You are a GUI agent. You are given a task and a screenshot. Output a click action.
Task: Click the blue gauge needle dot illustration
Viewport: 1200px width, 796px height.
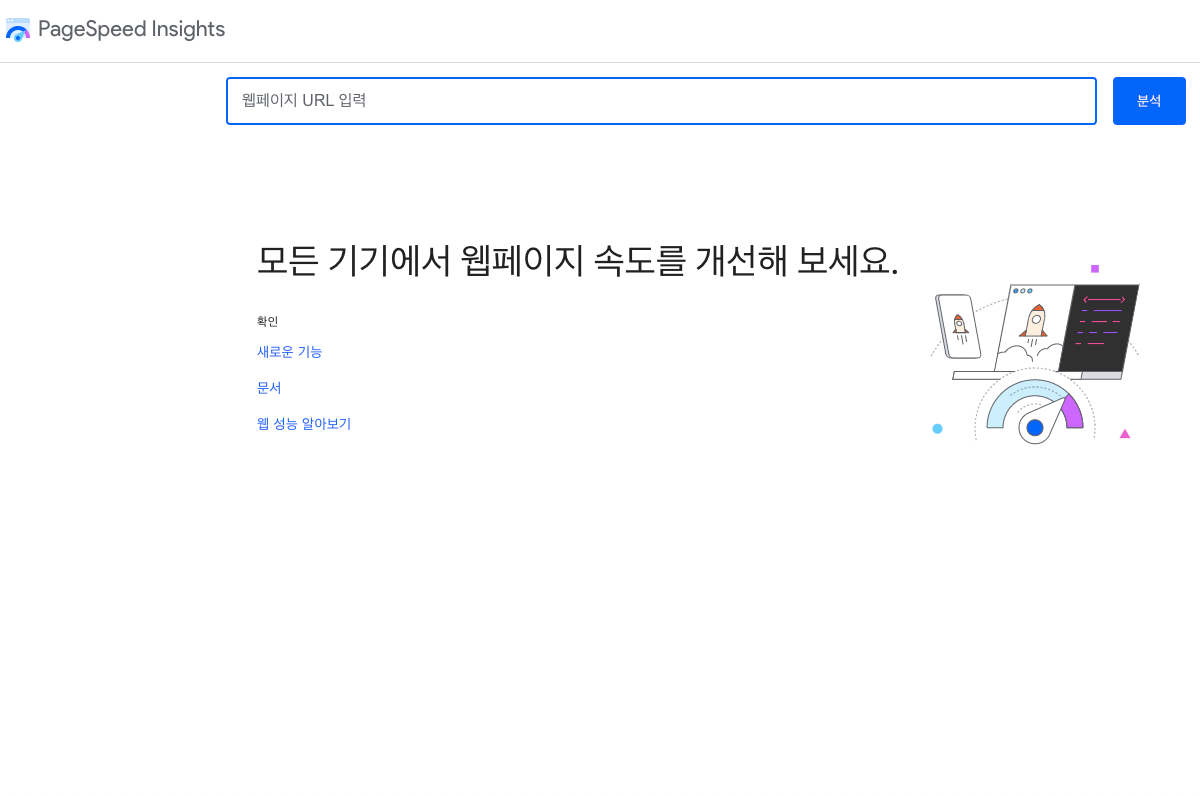point(1035,428)
